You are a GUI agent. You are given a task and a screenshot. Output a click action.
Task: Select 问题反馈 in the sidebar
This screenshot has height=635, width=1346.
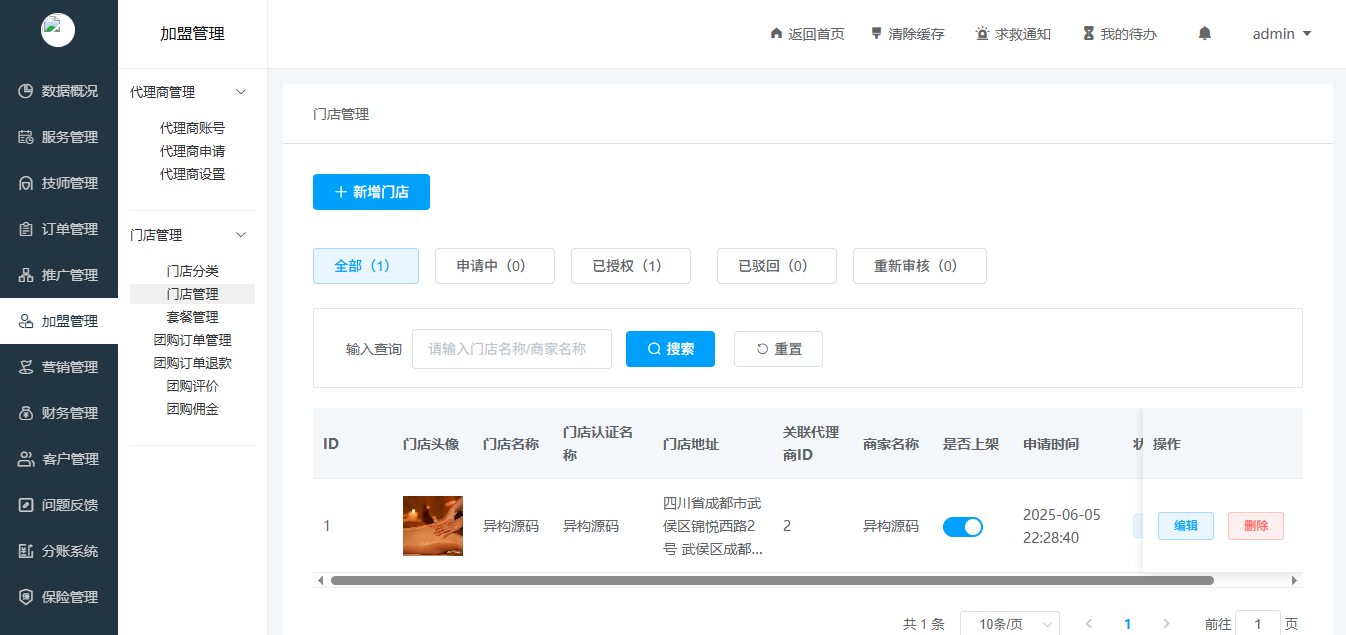[x=59, y=504]
